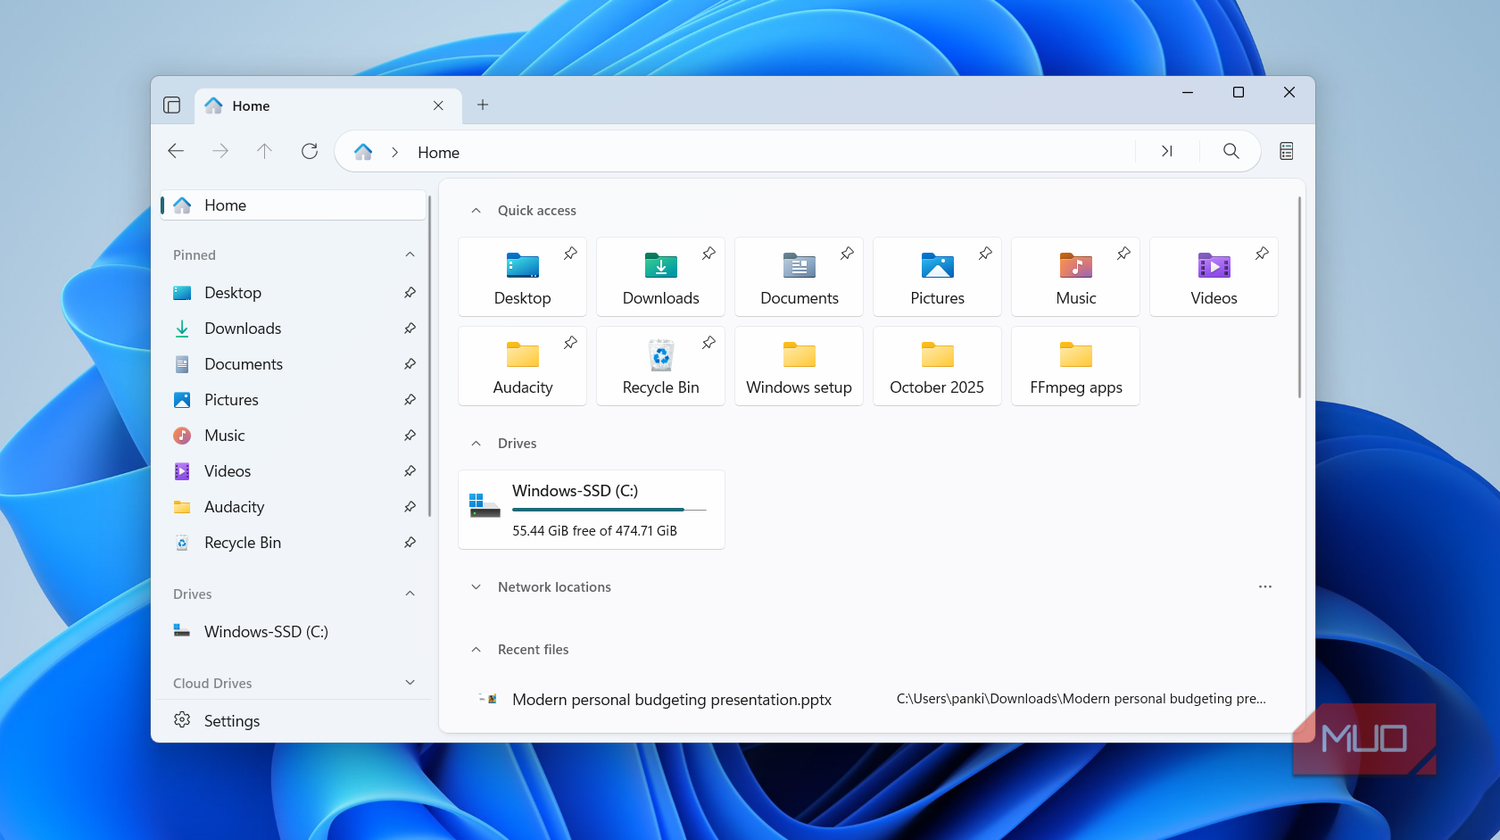Open Desktop in the Pinned sidebar list

[x=293, y=293]
